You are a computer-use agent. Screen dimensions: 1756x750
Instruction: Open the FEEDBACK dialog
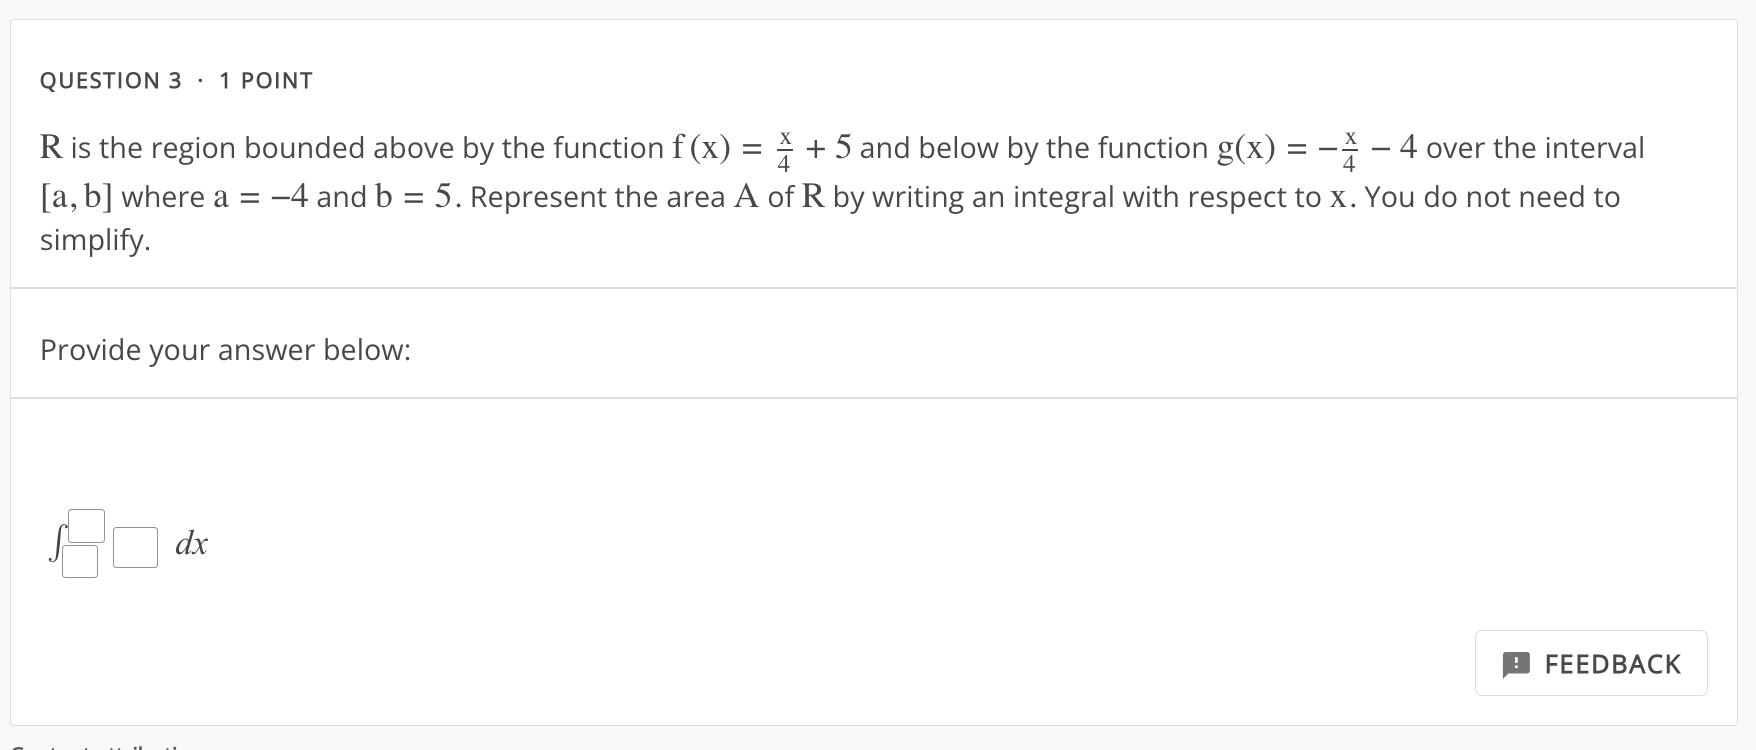click(x=1590, y=663)
